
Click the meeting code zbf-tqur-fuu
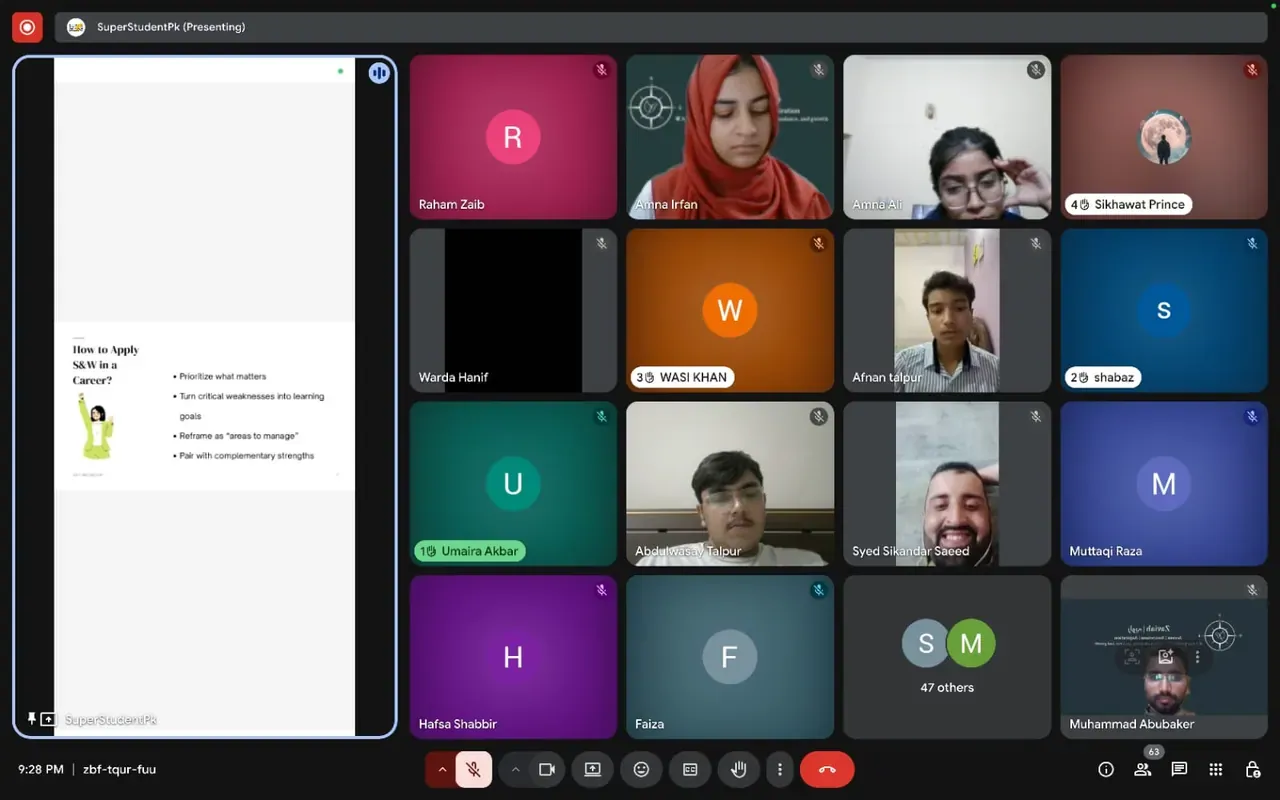point(119,769)
